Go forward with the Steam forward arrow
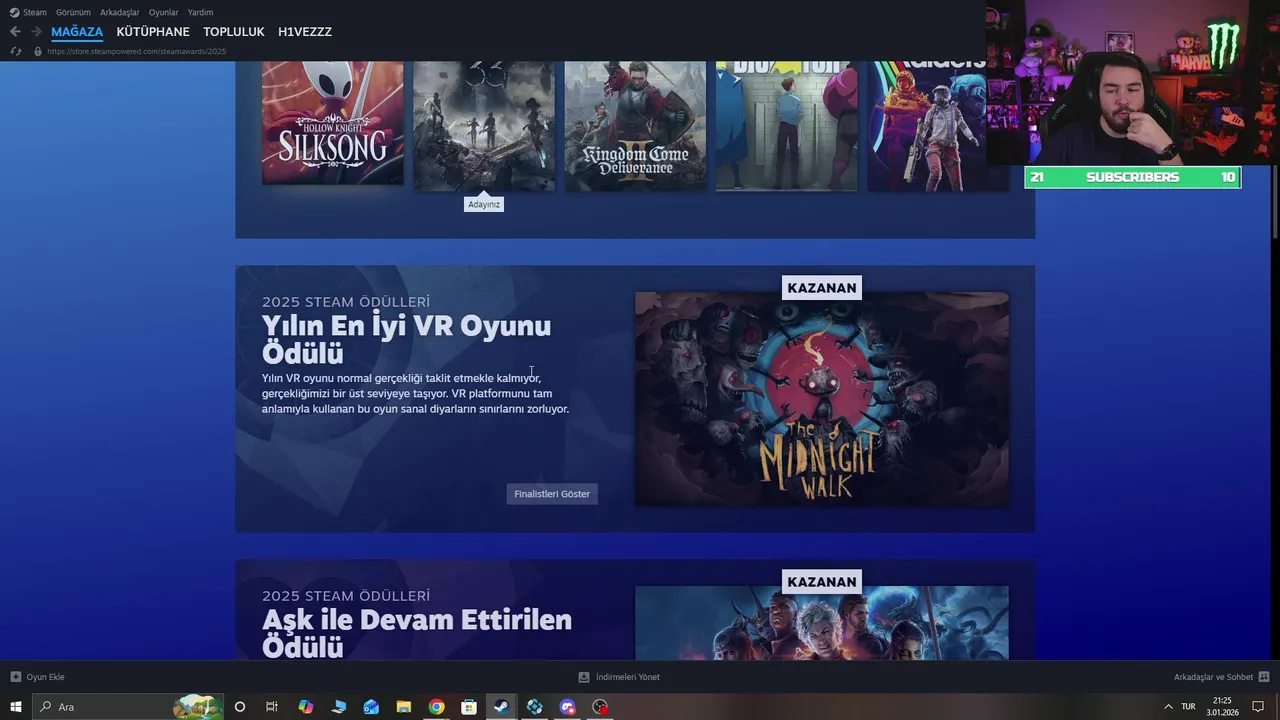This screenshot has width=1280, height=720. 36,32
